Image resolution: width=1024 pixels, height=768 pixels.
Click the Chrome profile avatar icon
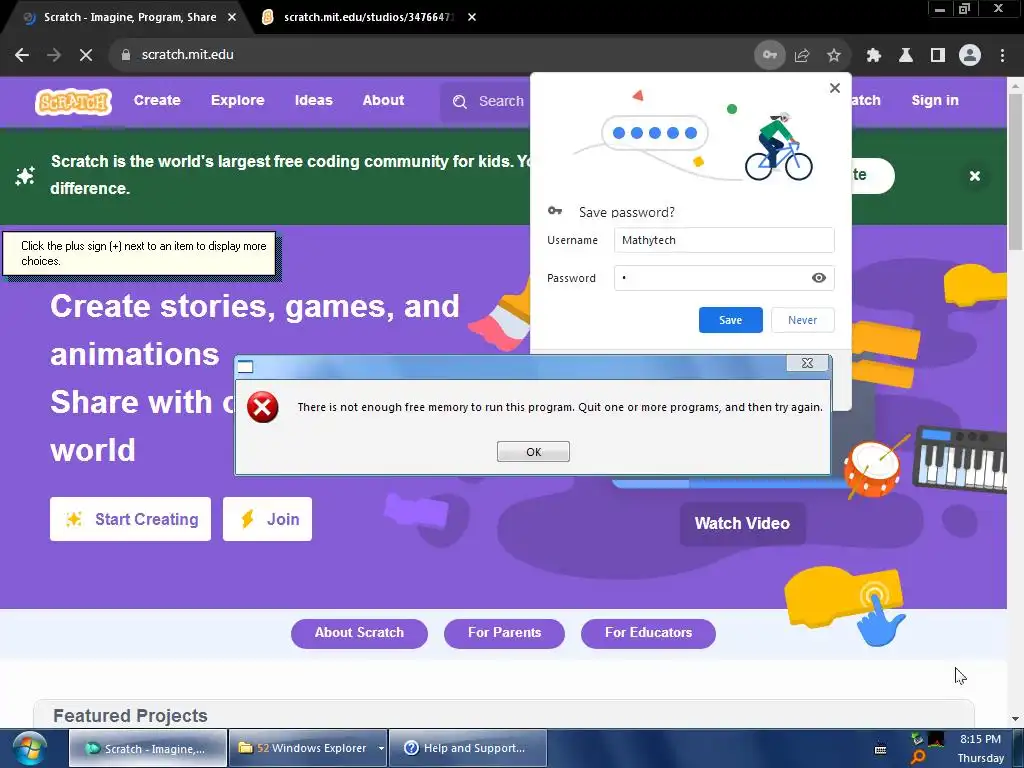coord(970,56)
